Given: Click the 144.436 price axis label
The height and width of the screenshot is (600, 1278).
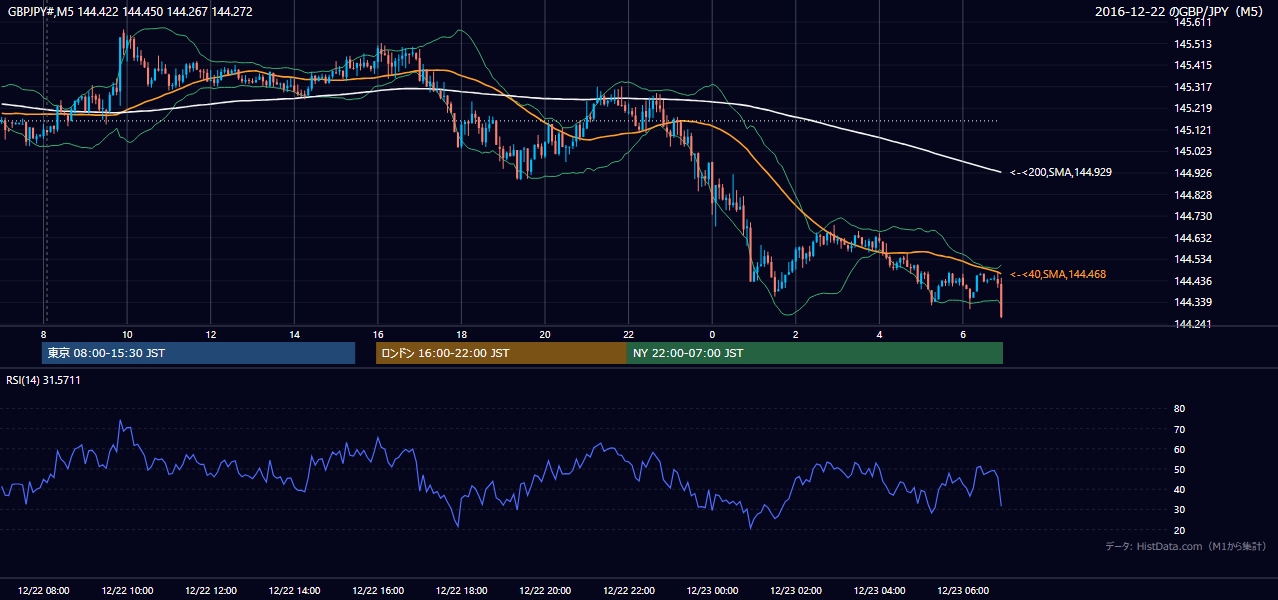Looking at the screenshot, I should click(x=1193, y=281).
